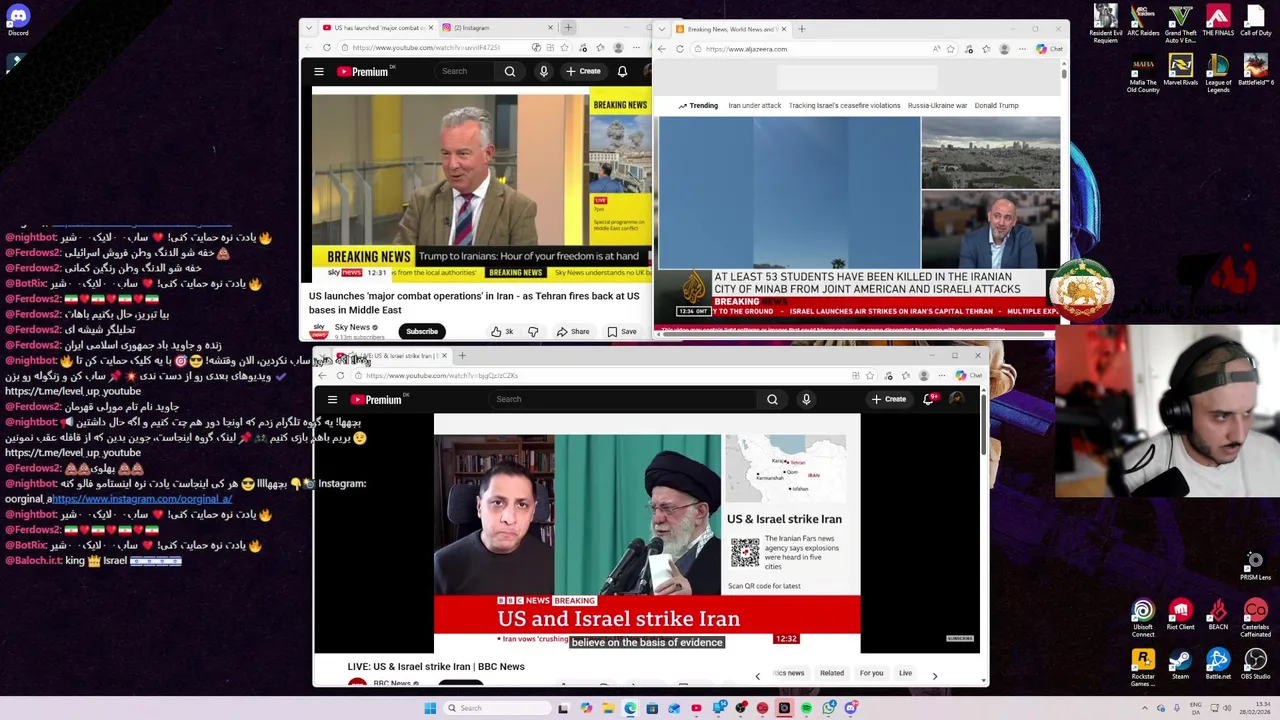Open Grand Theft Auto V shortcut
1280x720 pixels.
pyautogui.click(x=1180, y=23)
